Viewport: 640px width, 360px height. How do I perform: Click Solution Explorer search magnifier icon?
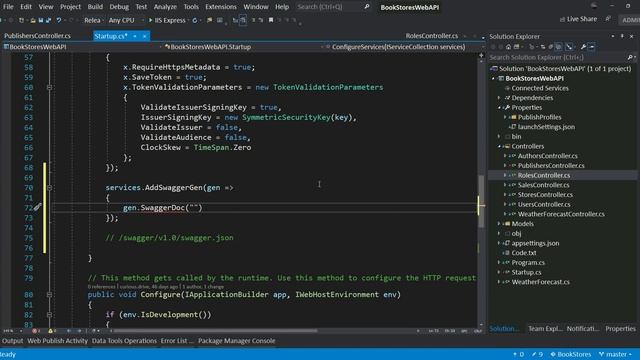pos(630,58)
